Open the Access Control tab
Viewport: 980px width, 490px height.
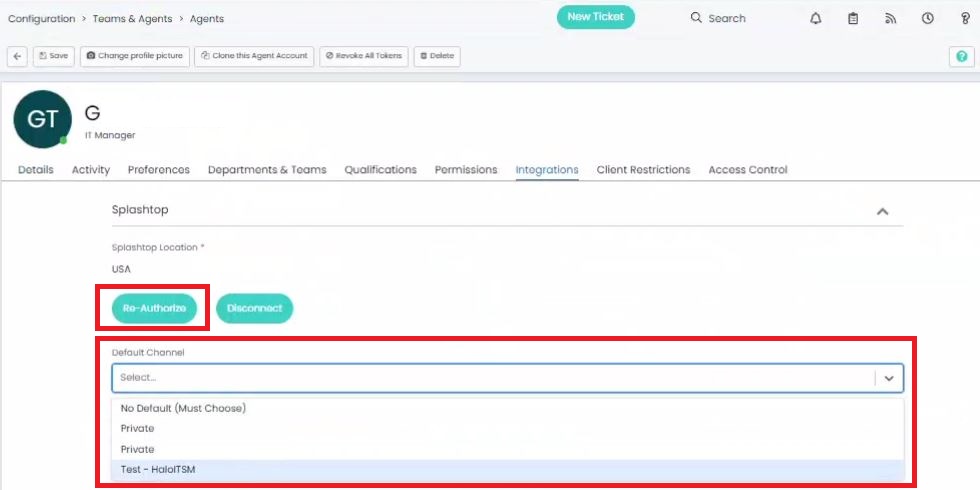[x=748, y=170]
